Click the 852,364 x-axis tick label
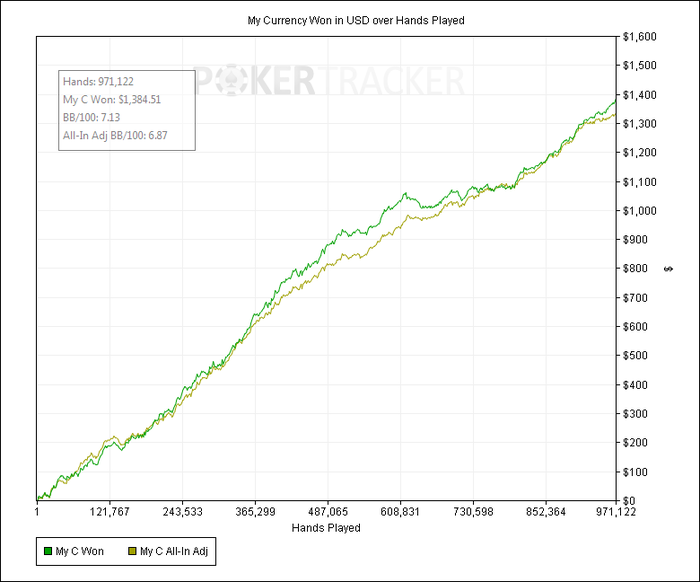This screenshot has width=700, height=582. [x=546, y=512]
